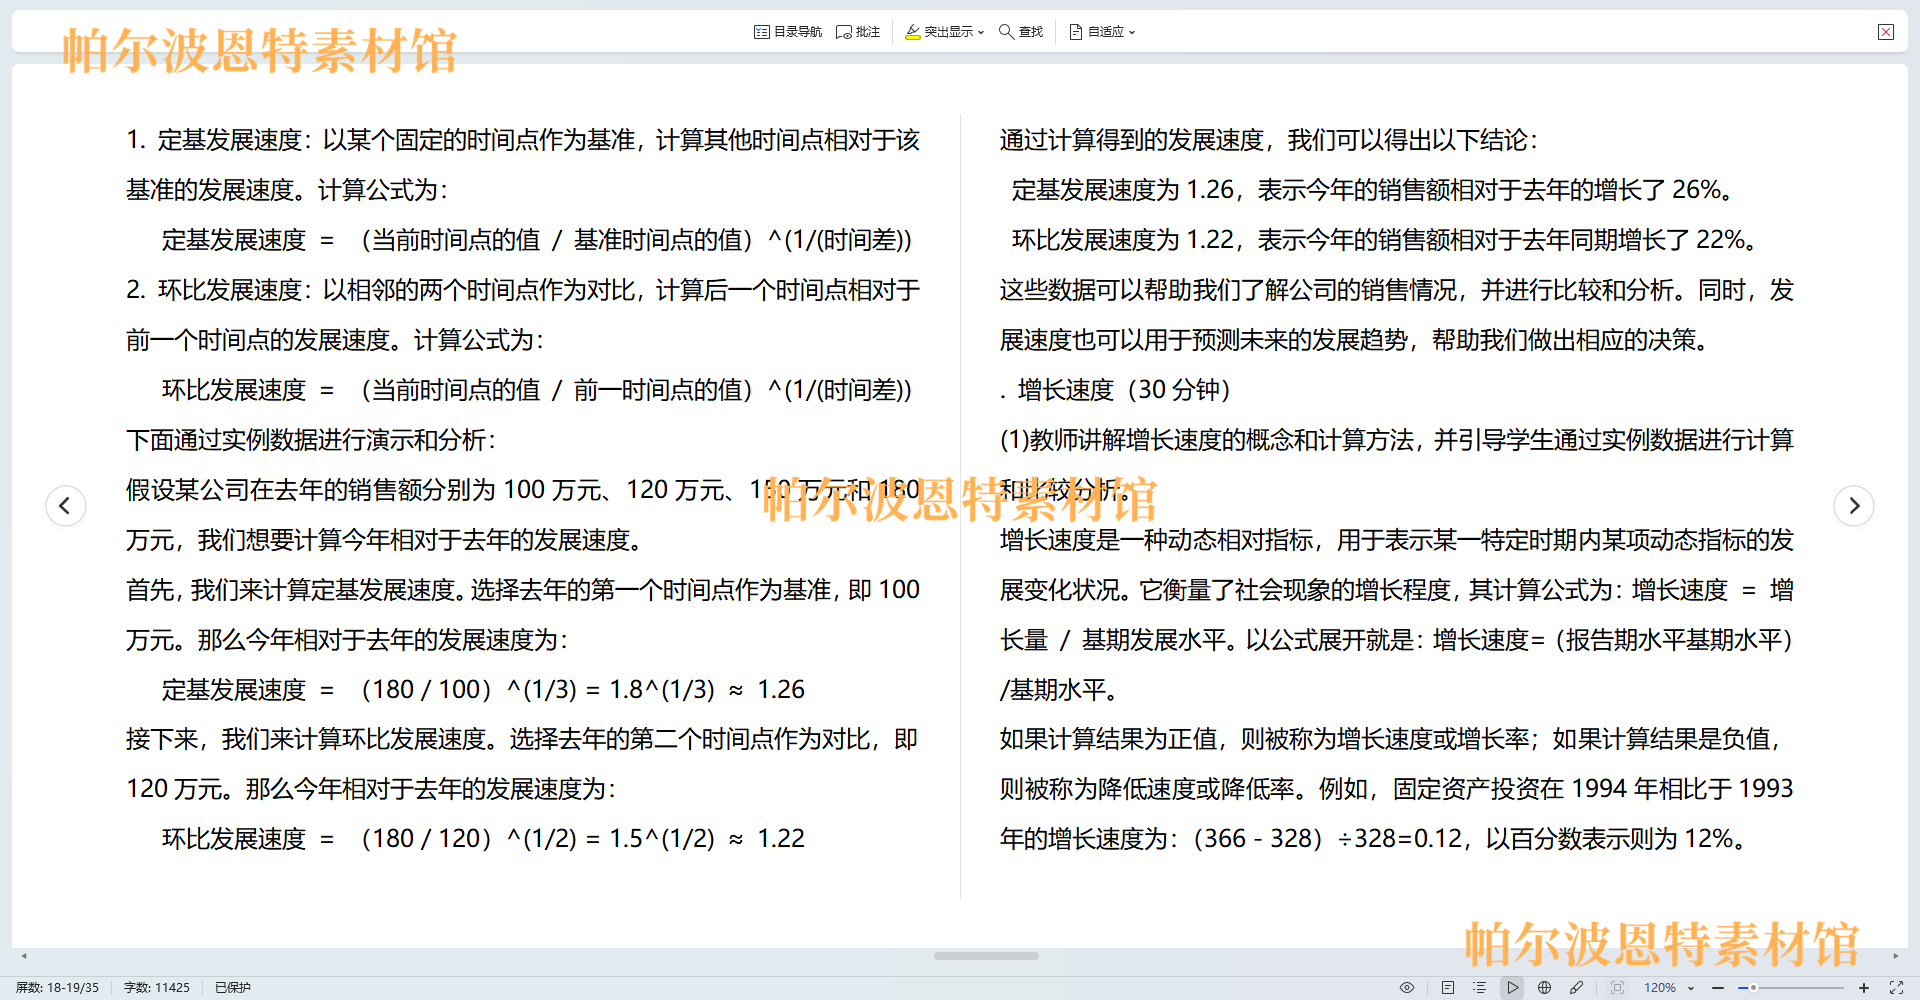Screen dimensions: 1920x1000
Task: Click the heading '增长速度（30 分钟）'
Action: [x=1124, y=389]
